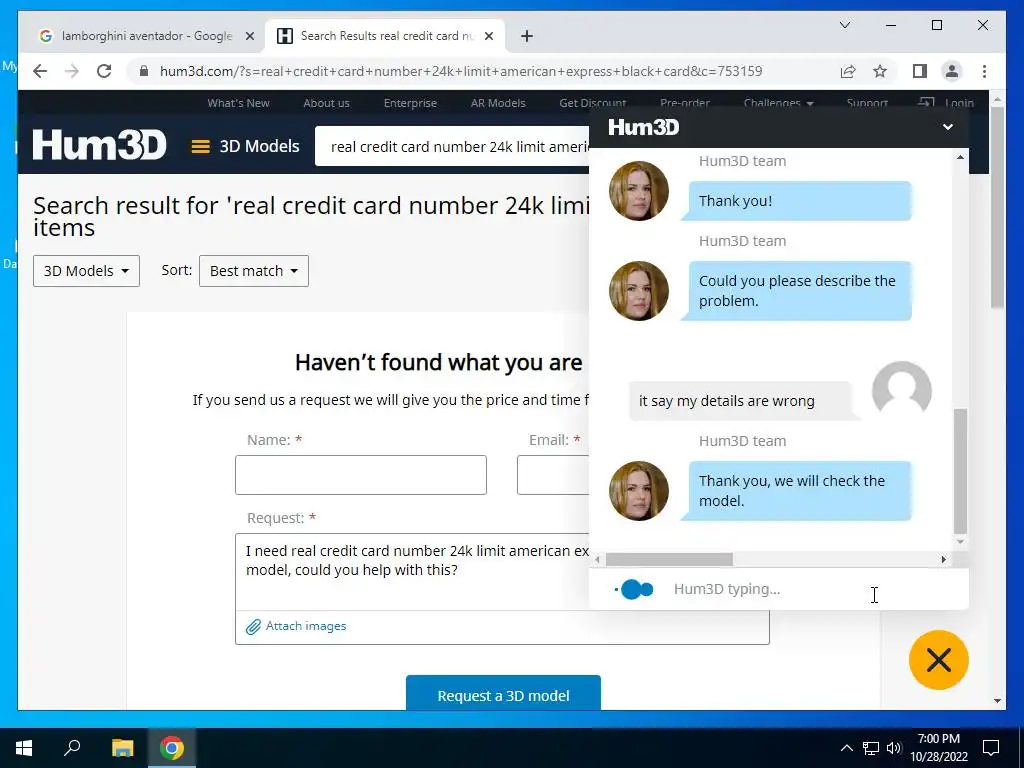Click the chat vertical scrollbar thumb

960,471
